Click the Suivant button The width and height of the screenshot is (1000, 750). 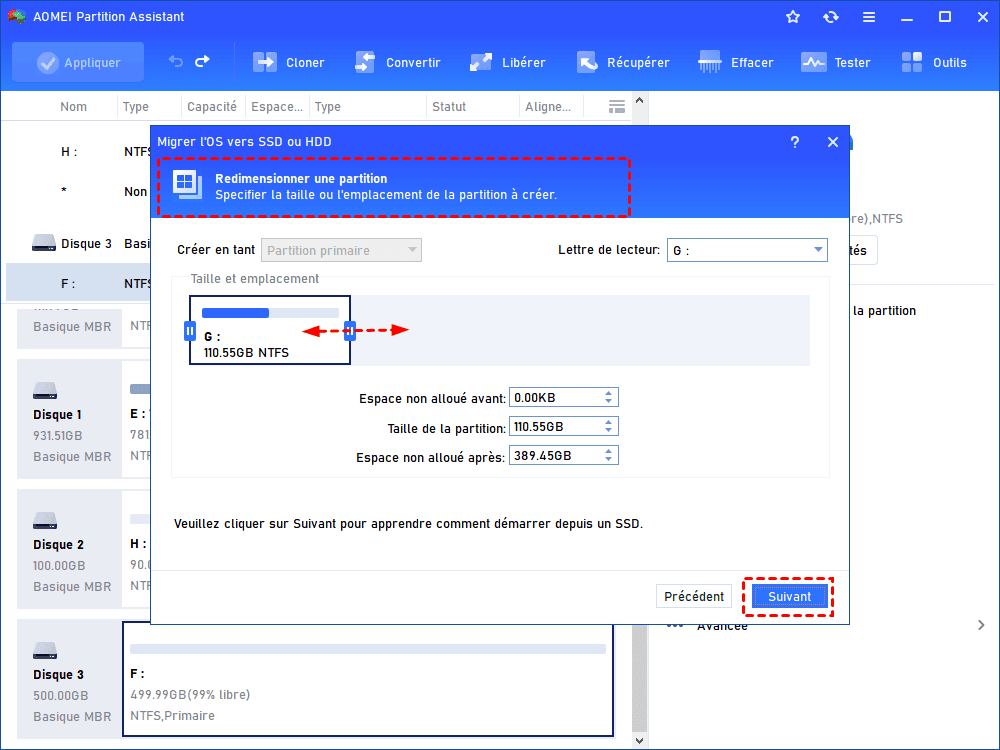[x=790, y=596]
